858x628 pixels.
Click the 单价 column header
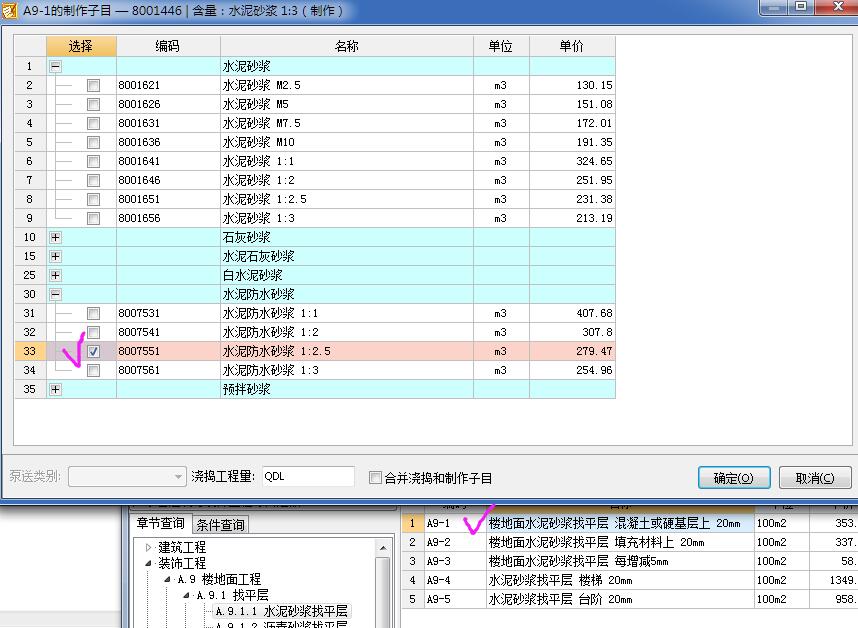click(572, 46)
